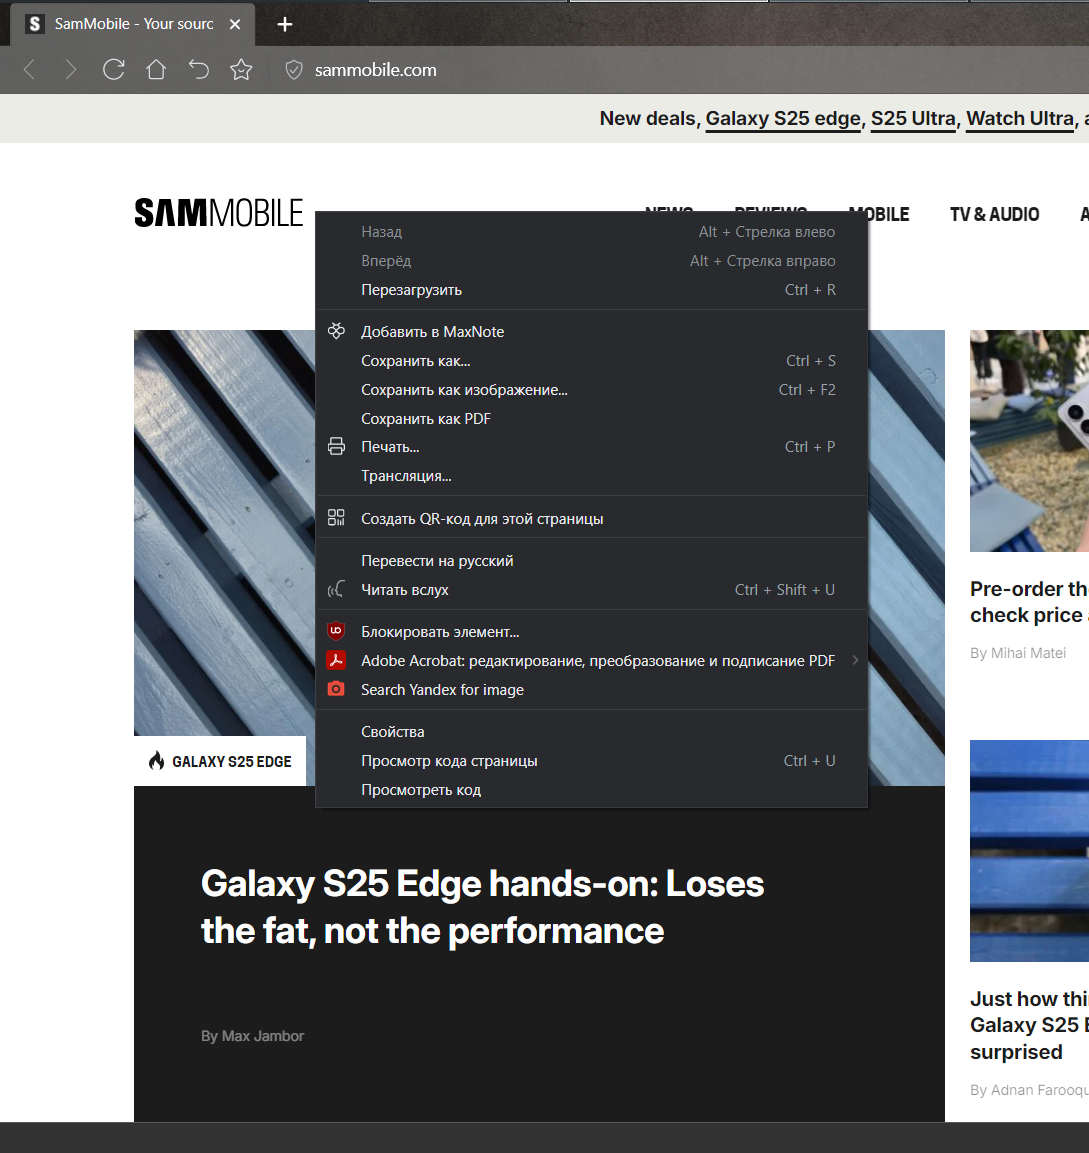The image size is (1089, 1153).
Task: Click the undo closed tab arrow icon
Action: 199,70
